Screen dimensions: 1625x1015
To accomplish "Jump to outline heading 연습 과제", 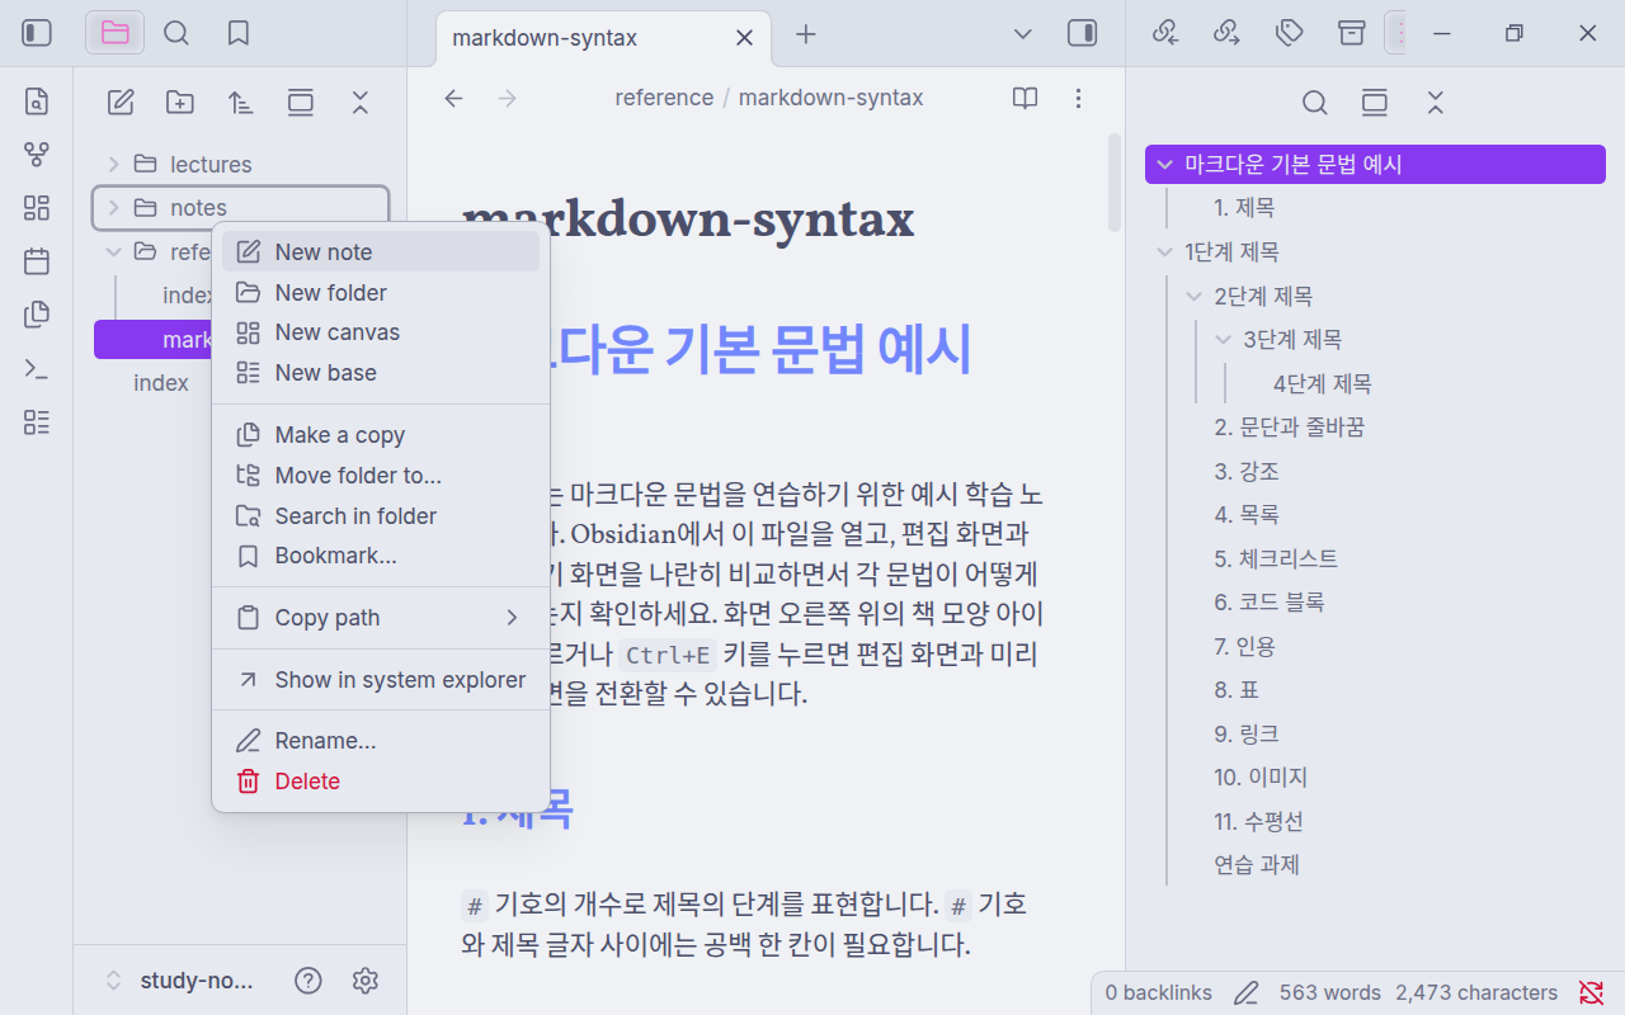I will [1256, 865].
